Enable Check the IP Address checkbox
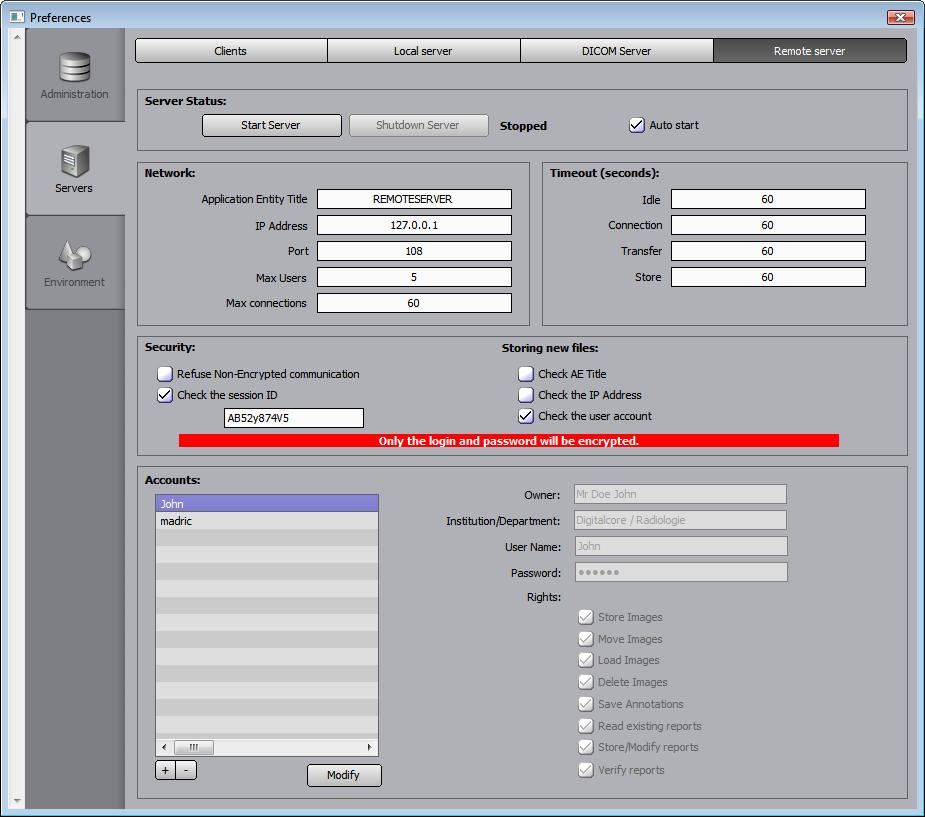Screen dimensions: 925x817 click(526, 395)
